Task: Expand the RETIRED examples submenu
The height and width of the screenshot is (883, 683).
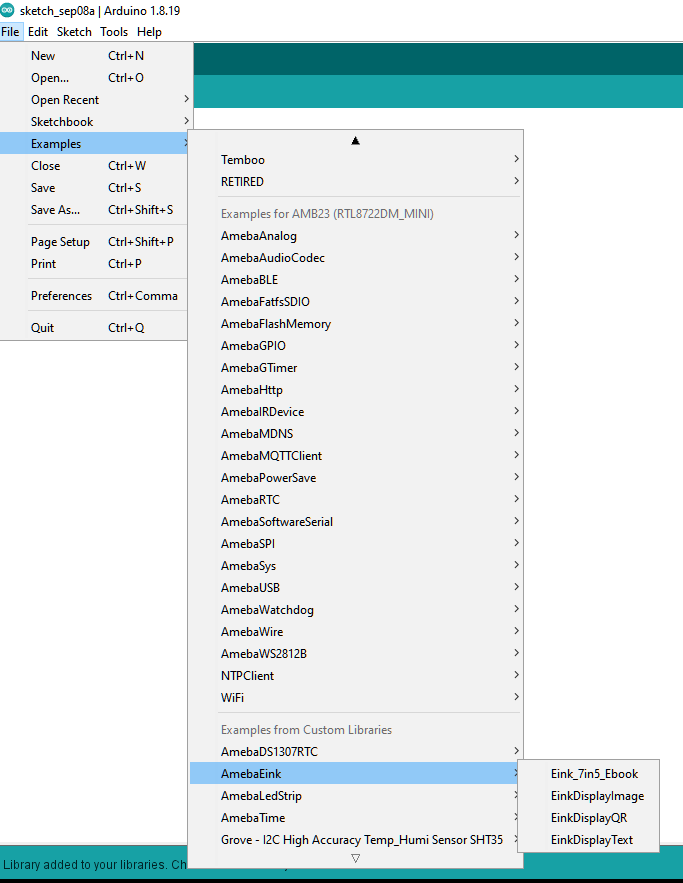Action: pos(356,181)
